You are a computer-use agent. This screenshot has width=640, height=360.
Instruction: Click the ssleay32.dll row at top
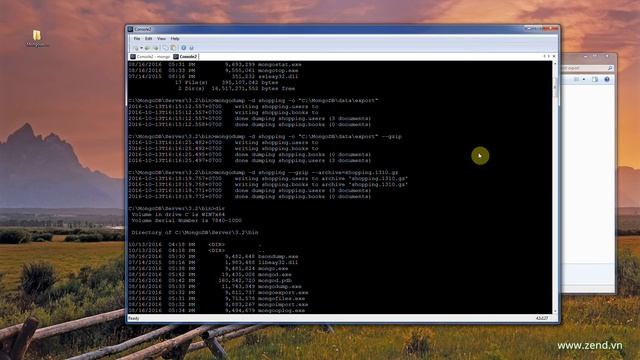[x=213, y=76]
